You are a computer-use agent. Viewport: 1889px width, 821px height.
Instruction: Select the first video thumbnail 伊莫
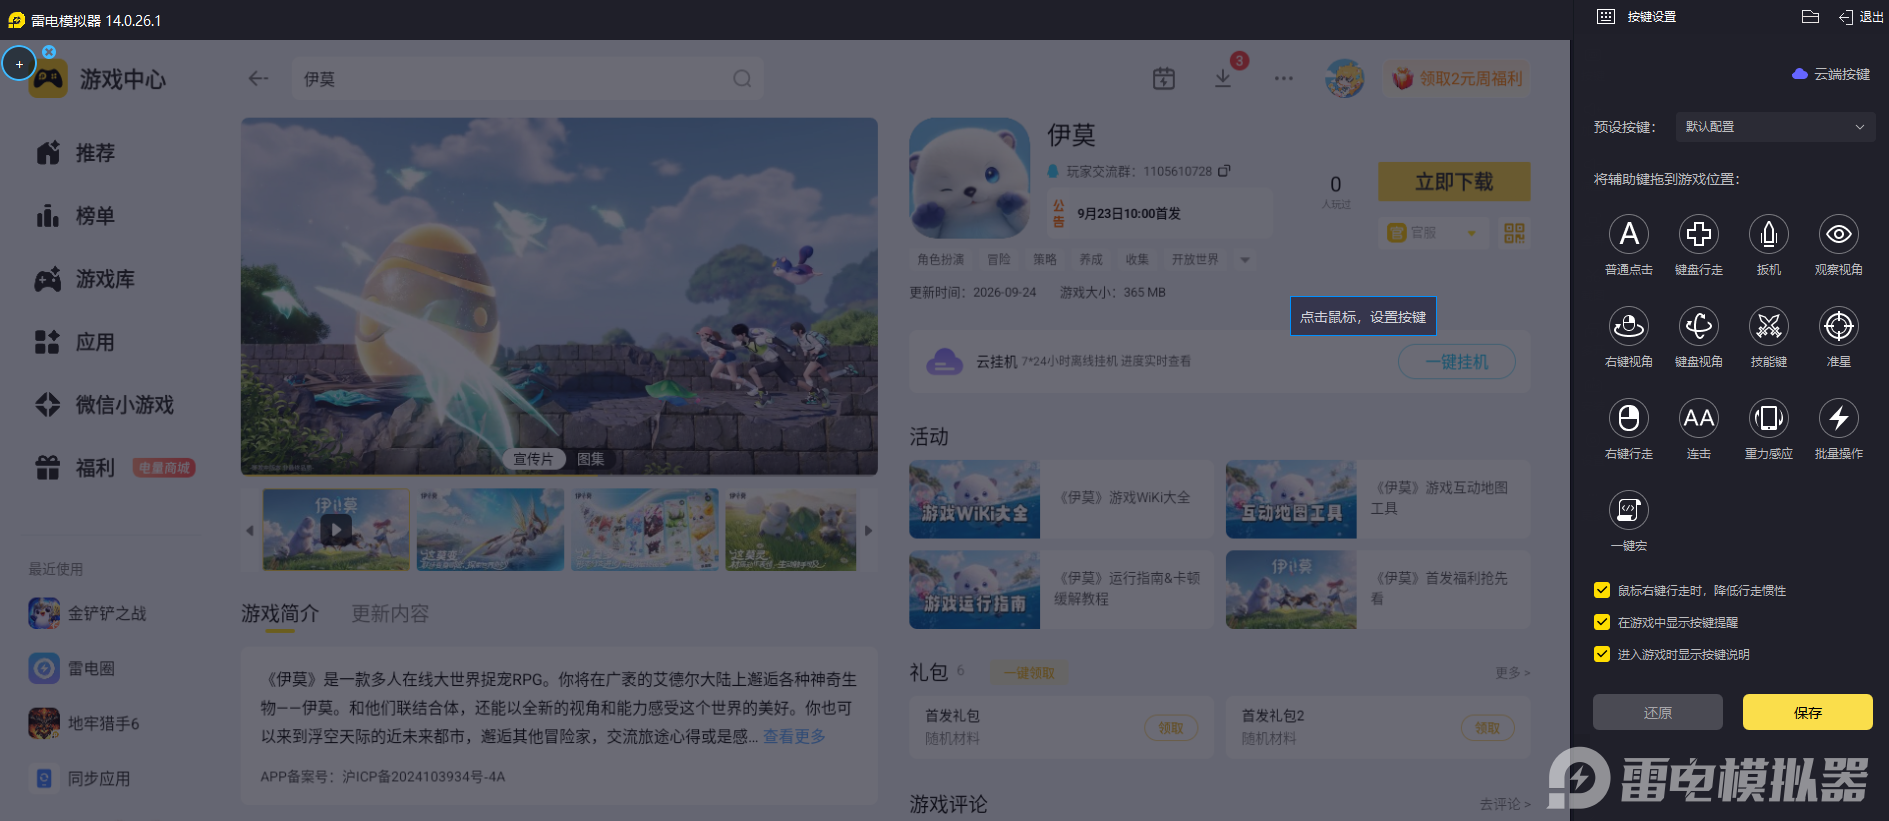pos(336,530)
